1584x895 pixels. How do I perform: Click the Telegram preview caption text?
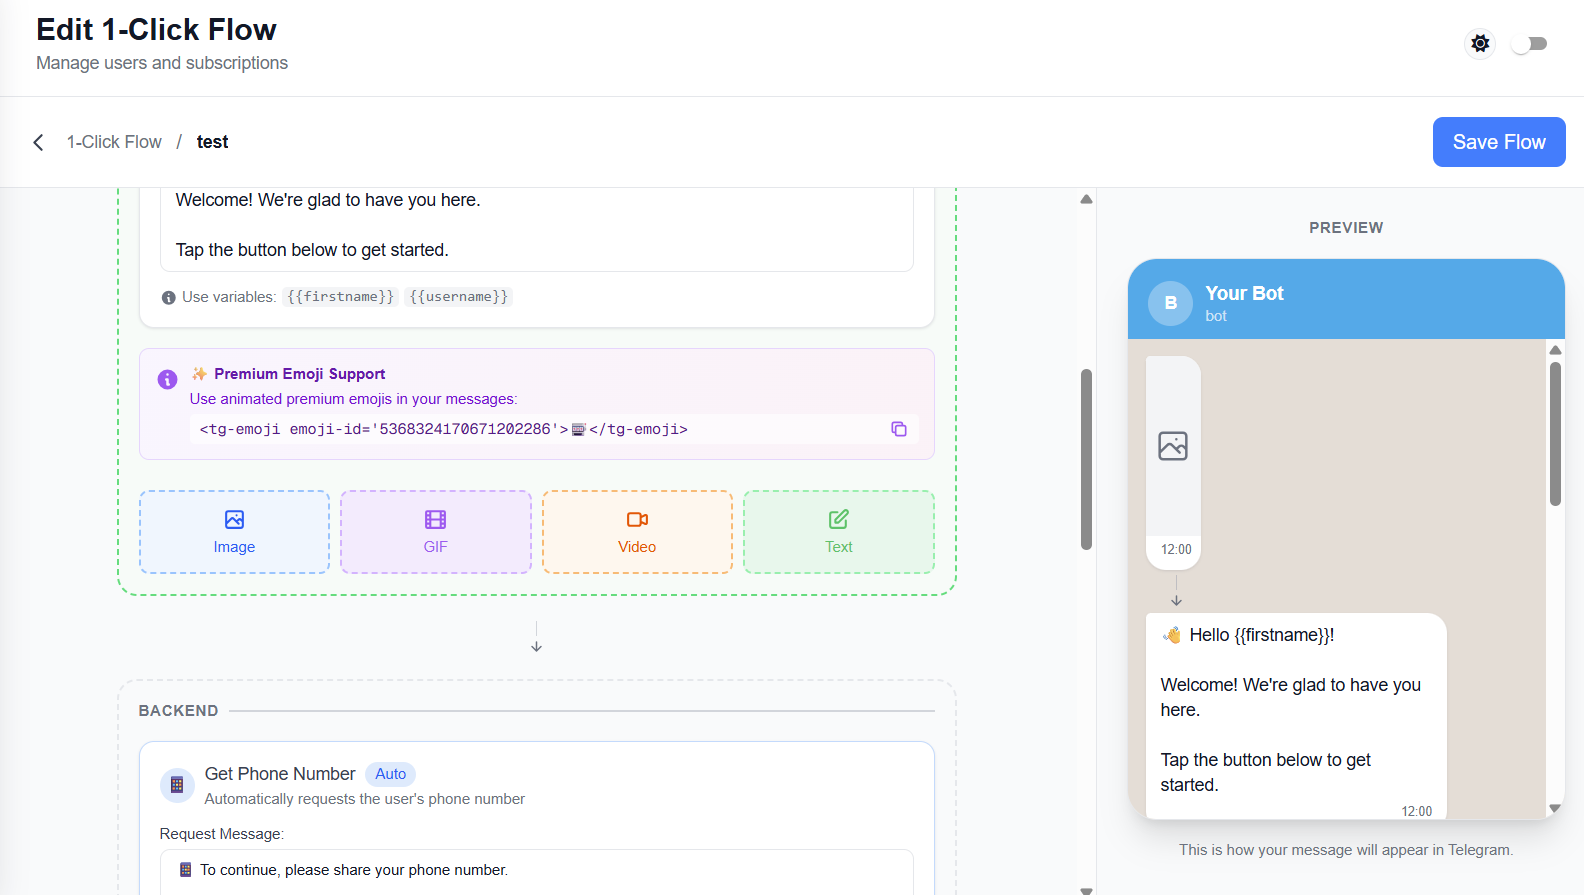coord(1346,850)
